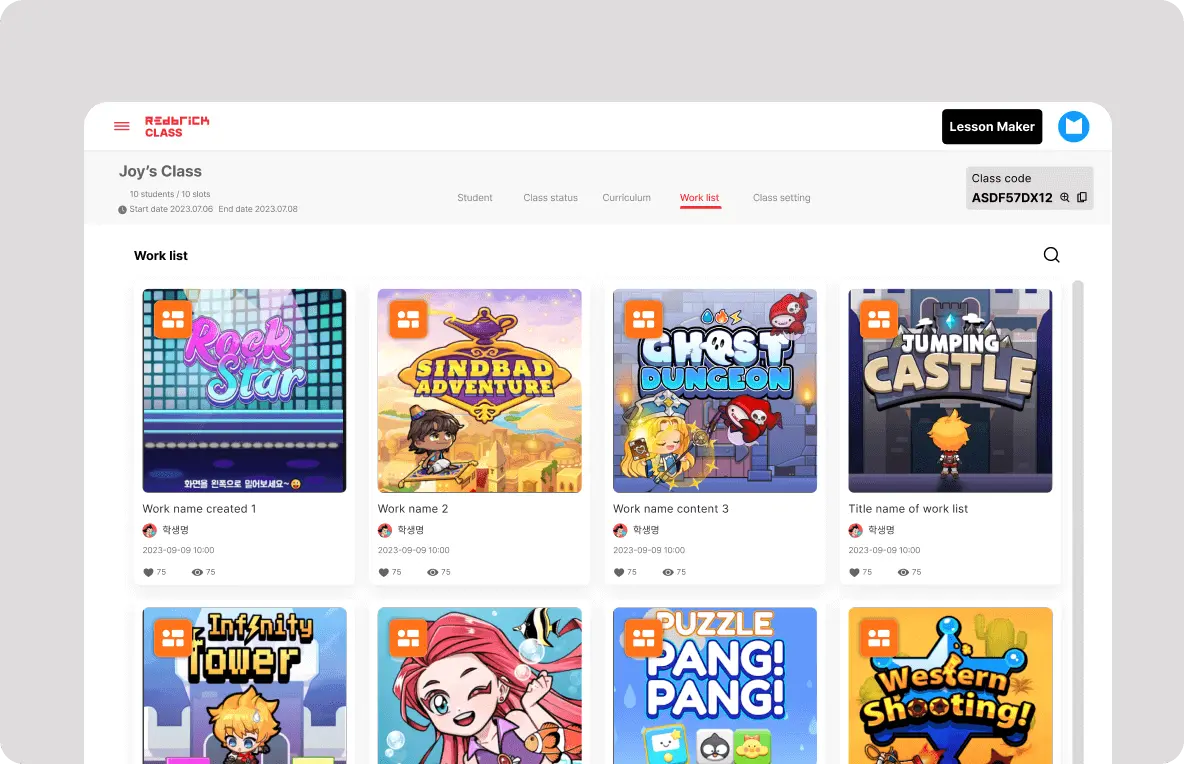The width and height of the screenshot is (1186, 764).
Task: Click the 'Work list' section heading
Action: [x=160, y=256]
